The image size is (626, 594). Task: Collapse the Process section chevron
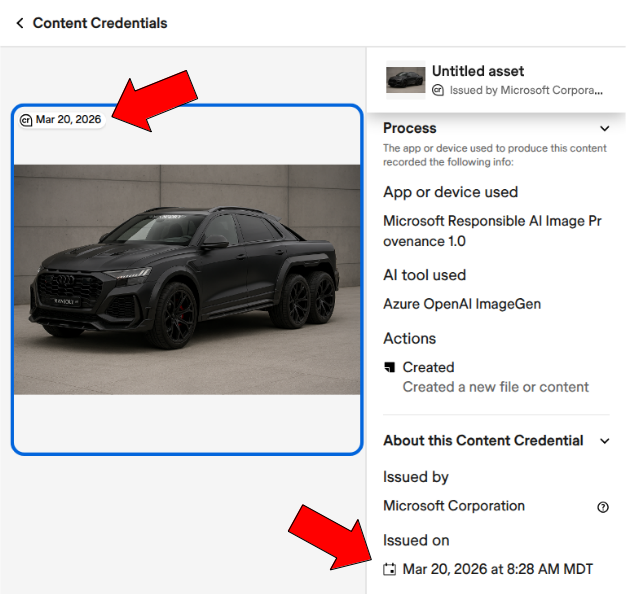tap(604, 129)
